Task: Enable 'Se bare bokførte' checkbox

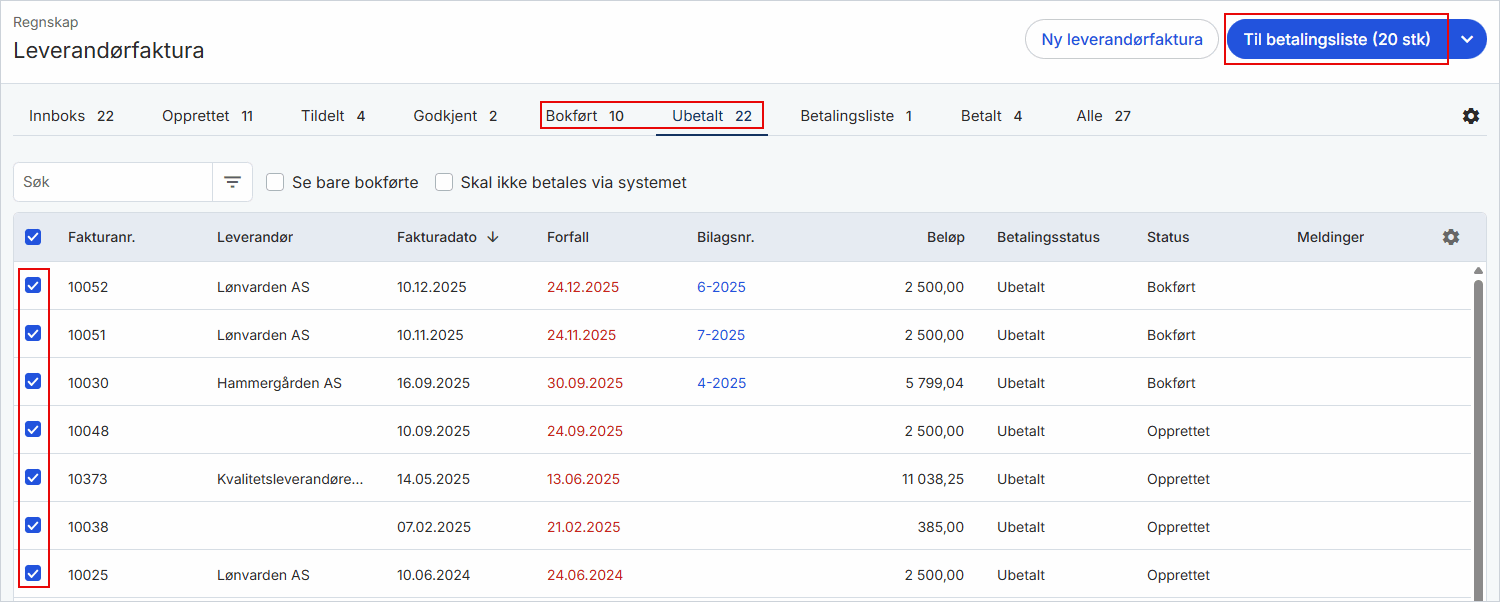Action: (275, 182)
